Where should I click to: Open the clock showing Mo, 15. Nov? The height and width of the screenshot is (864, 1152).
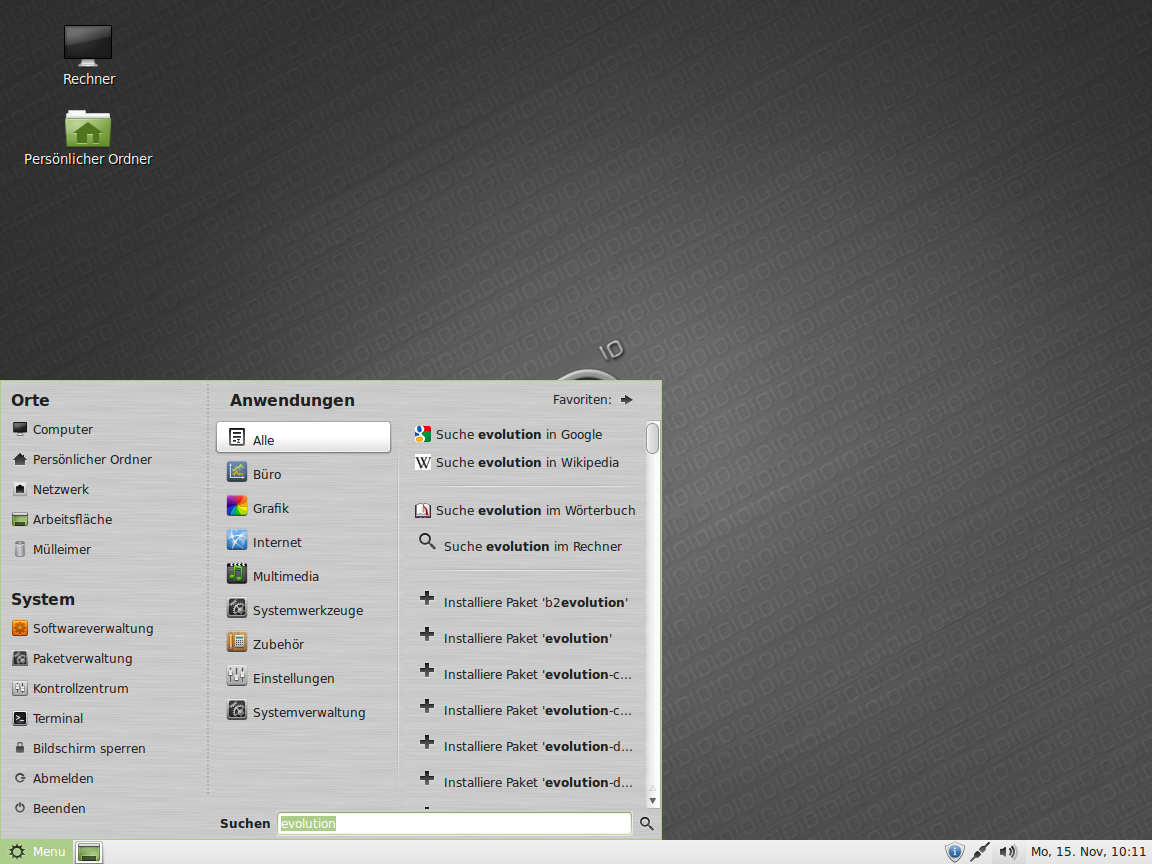1087,852
